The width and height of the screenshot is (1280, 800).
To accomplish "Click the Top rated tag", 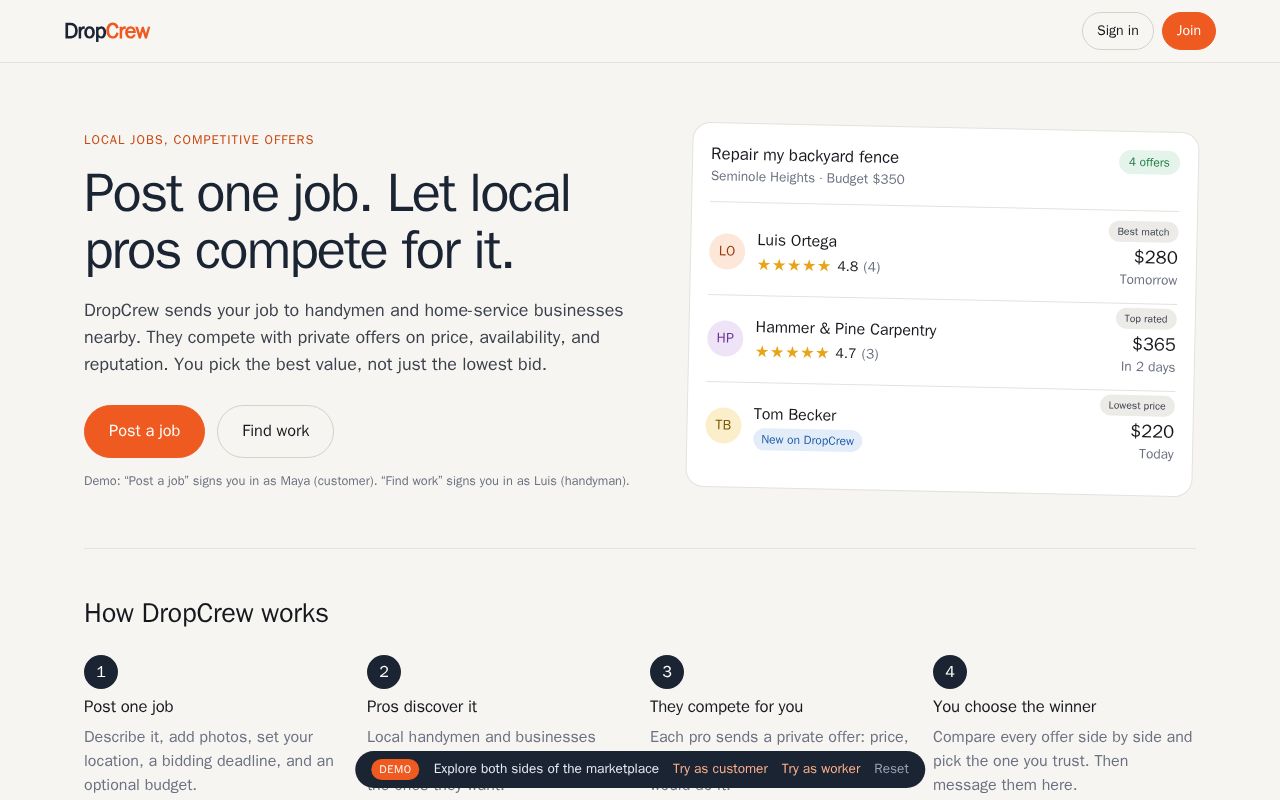I will pyautogui.click(x=1146, y=318).
